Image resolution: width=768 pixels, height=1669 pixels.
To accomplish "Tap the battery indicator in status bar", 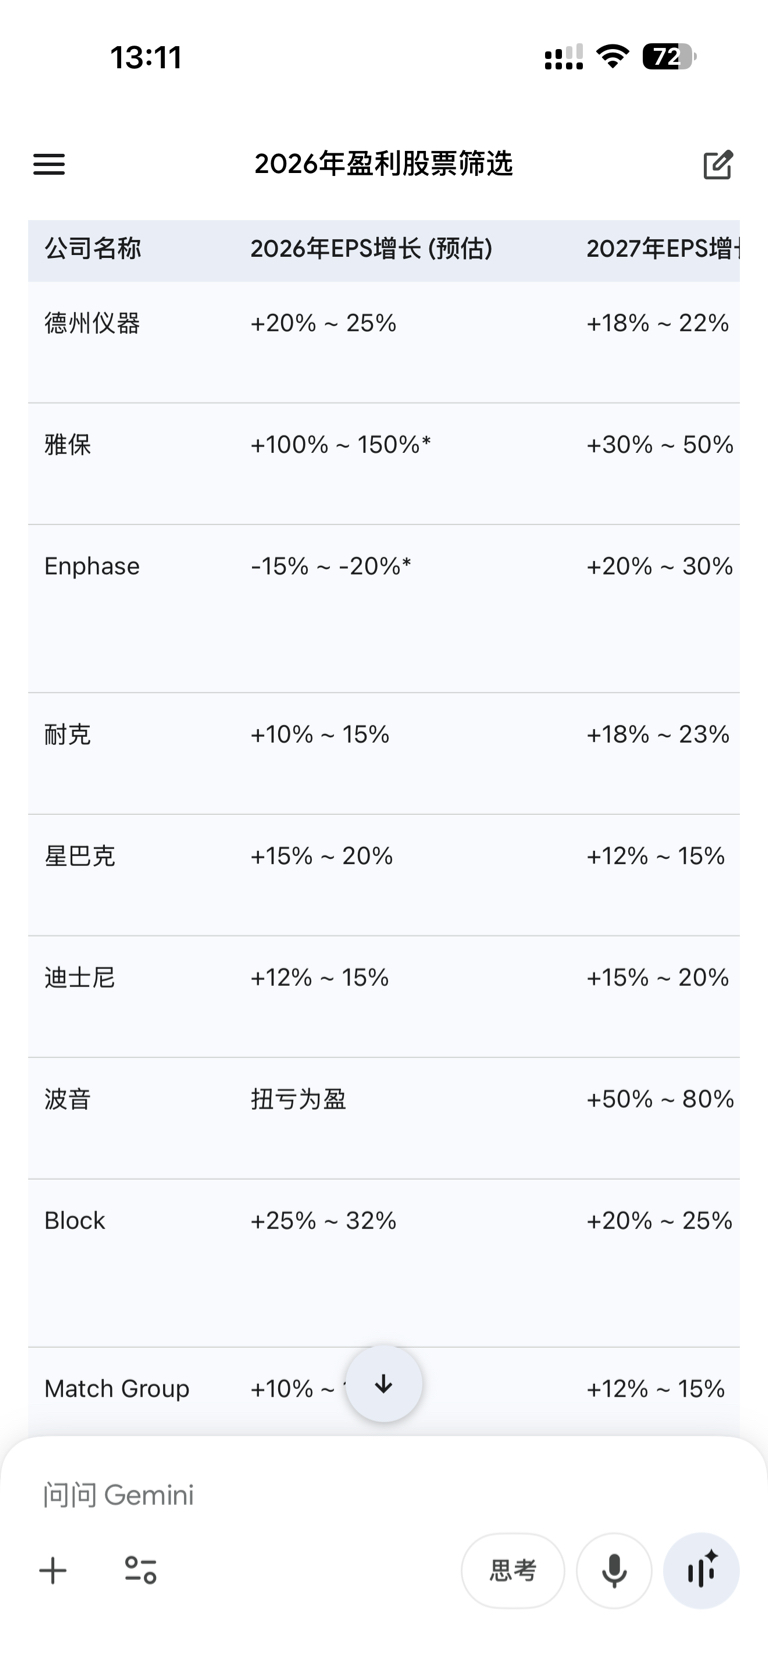I will pyautogui.click(x=668, y=57).
